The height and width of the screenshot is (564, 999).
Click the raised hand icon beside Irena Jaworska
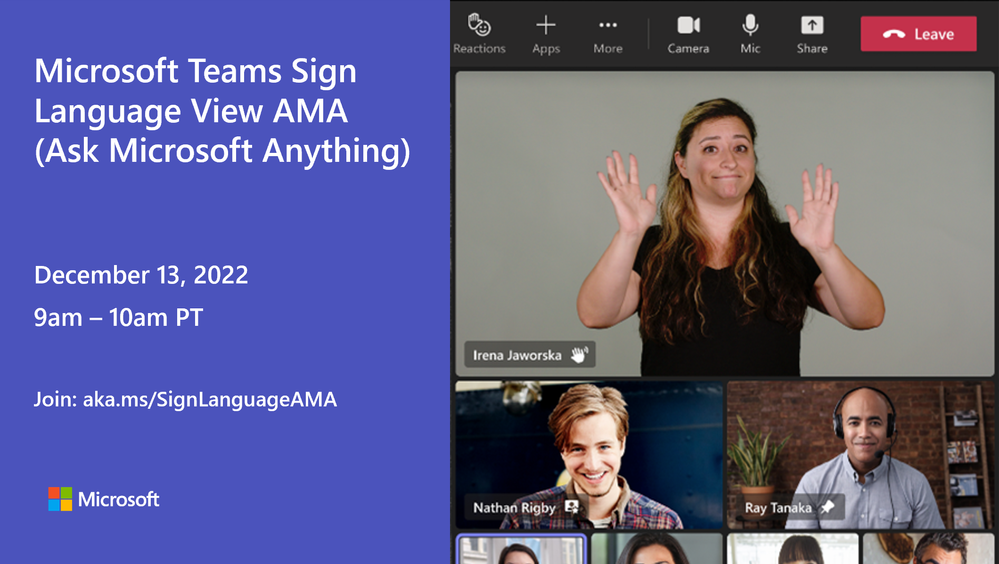[x=579, y=355]
